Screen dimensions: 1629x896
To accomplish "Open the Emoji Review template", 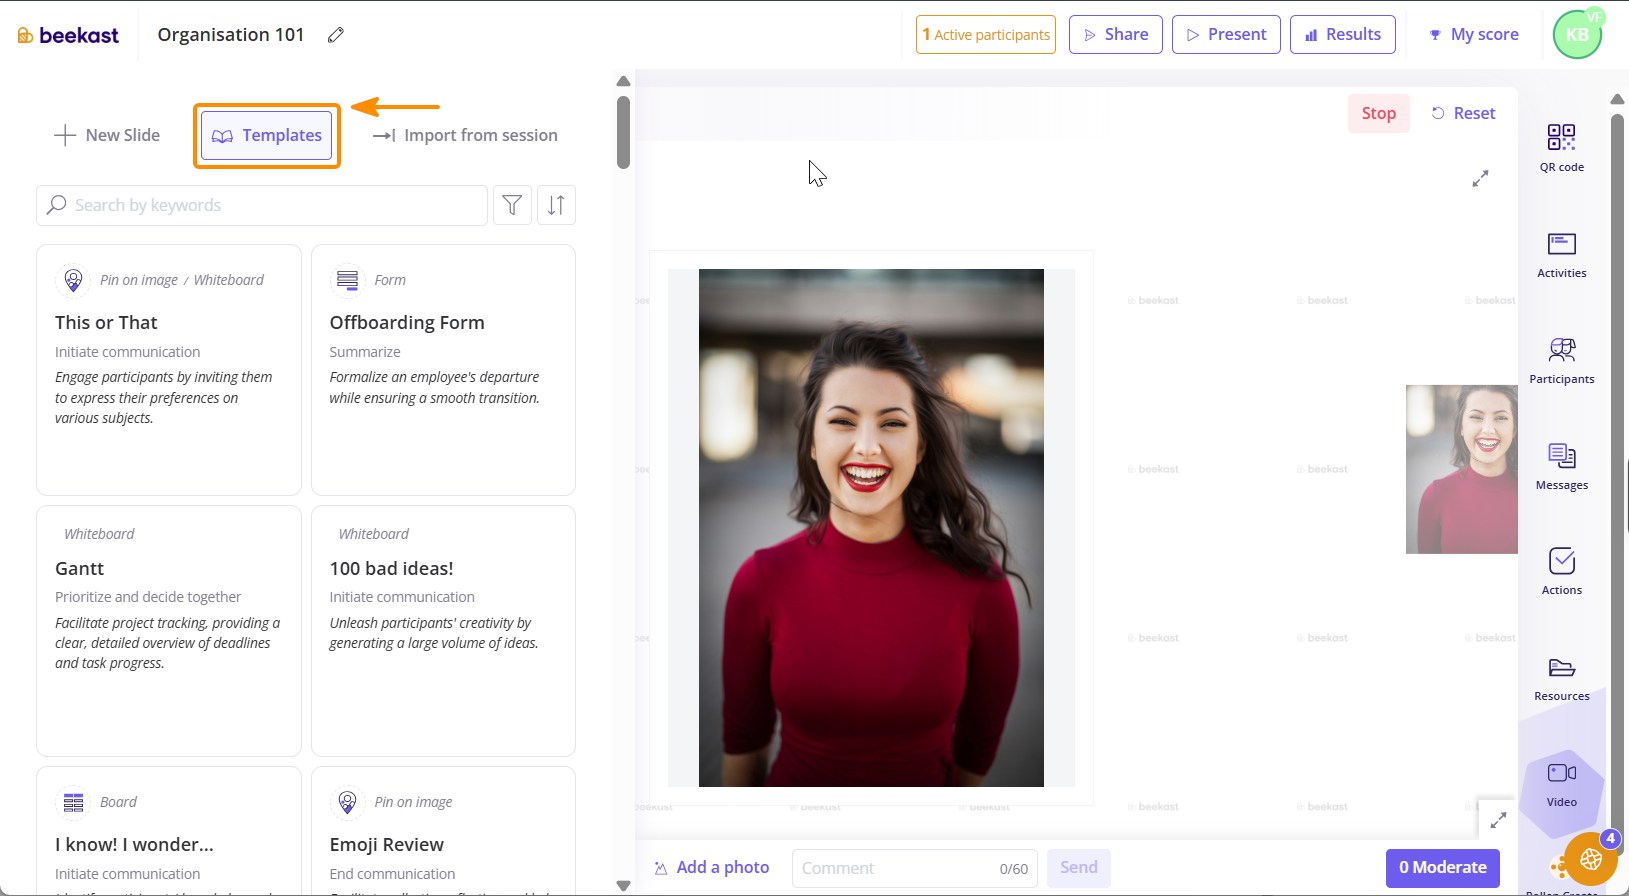I will [443, 831].
